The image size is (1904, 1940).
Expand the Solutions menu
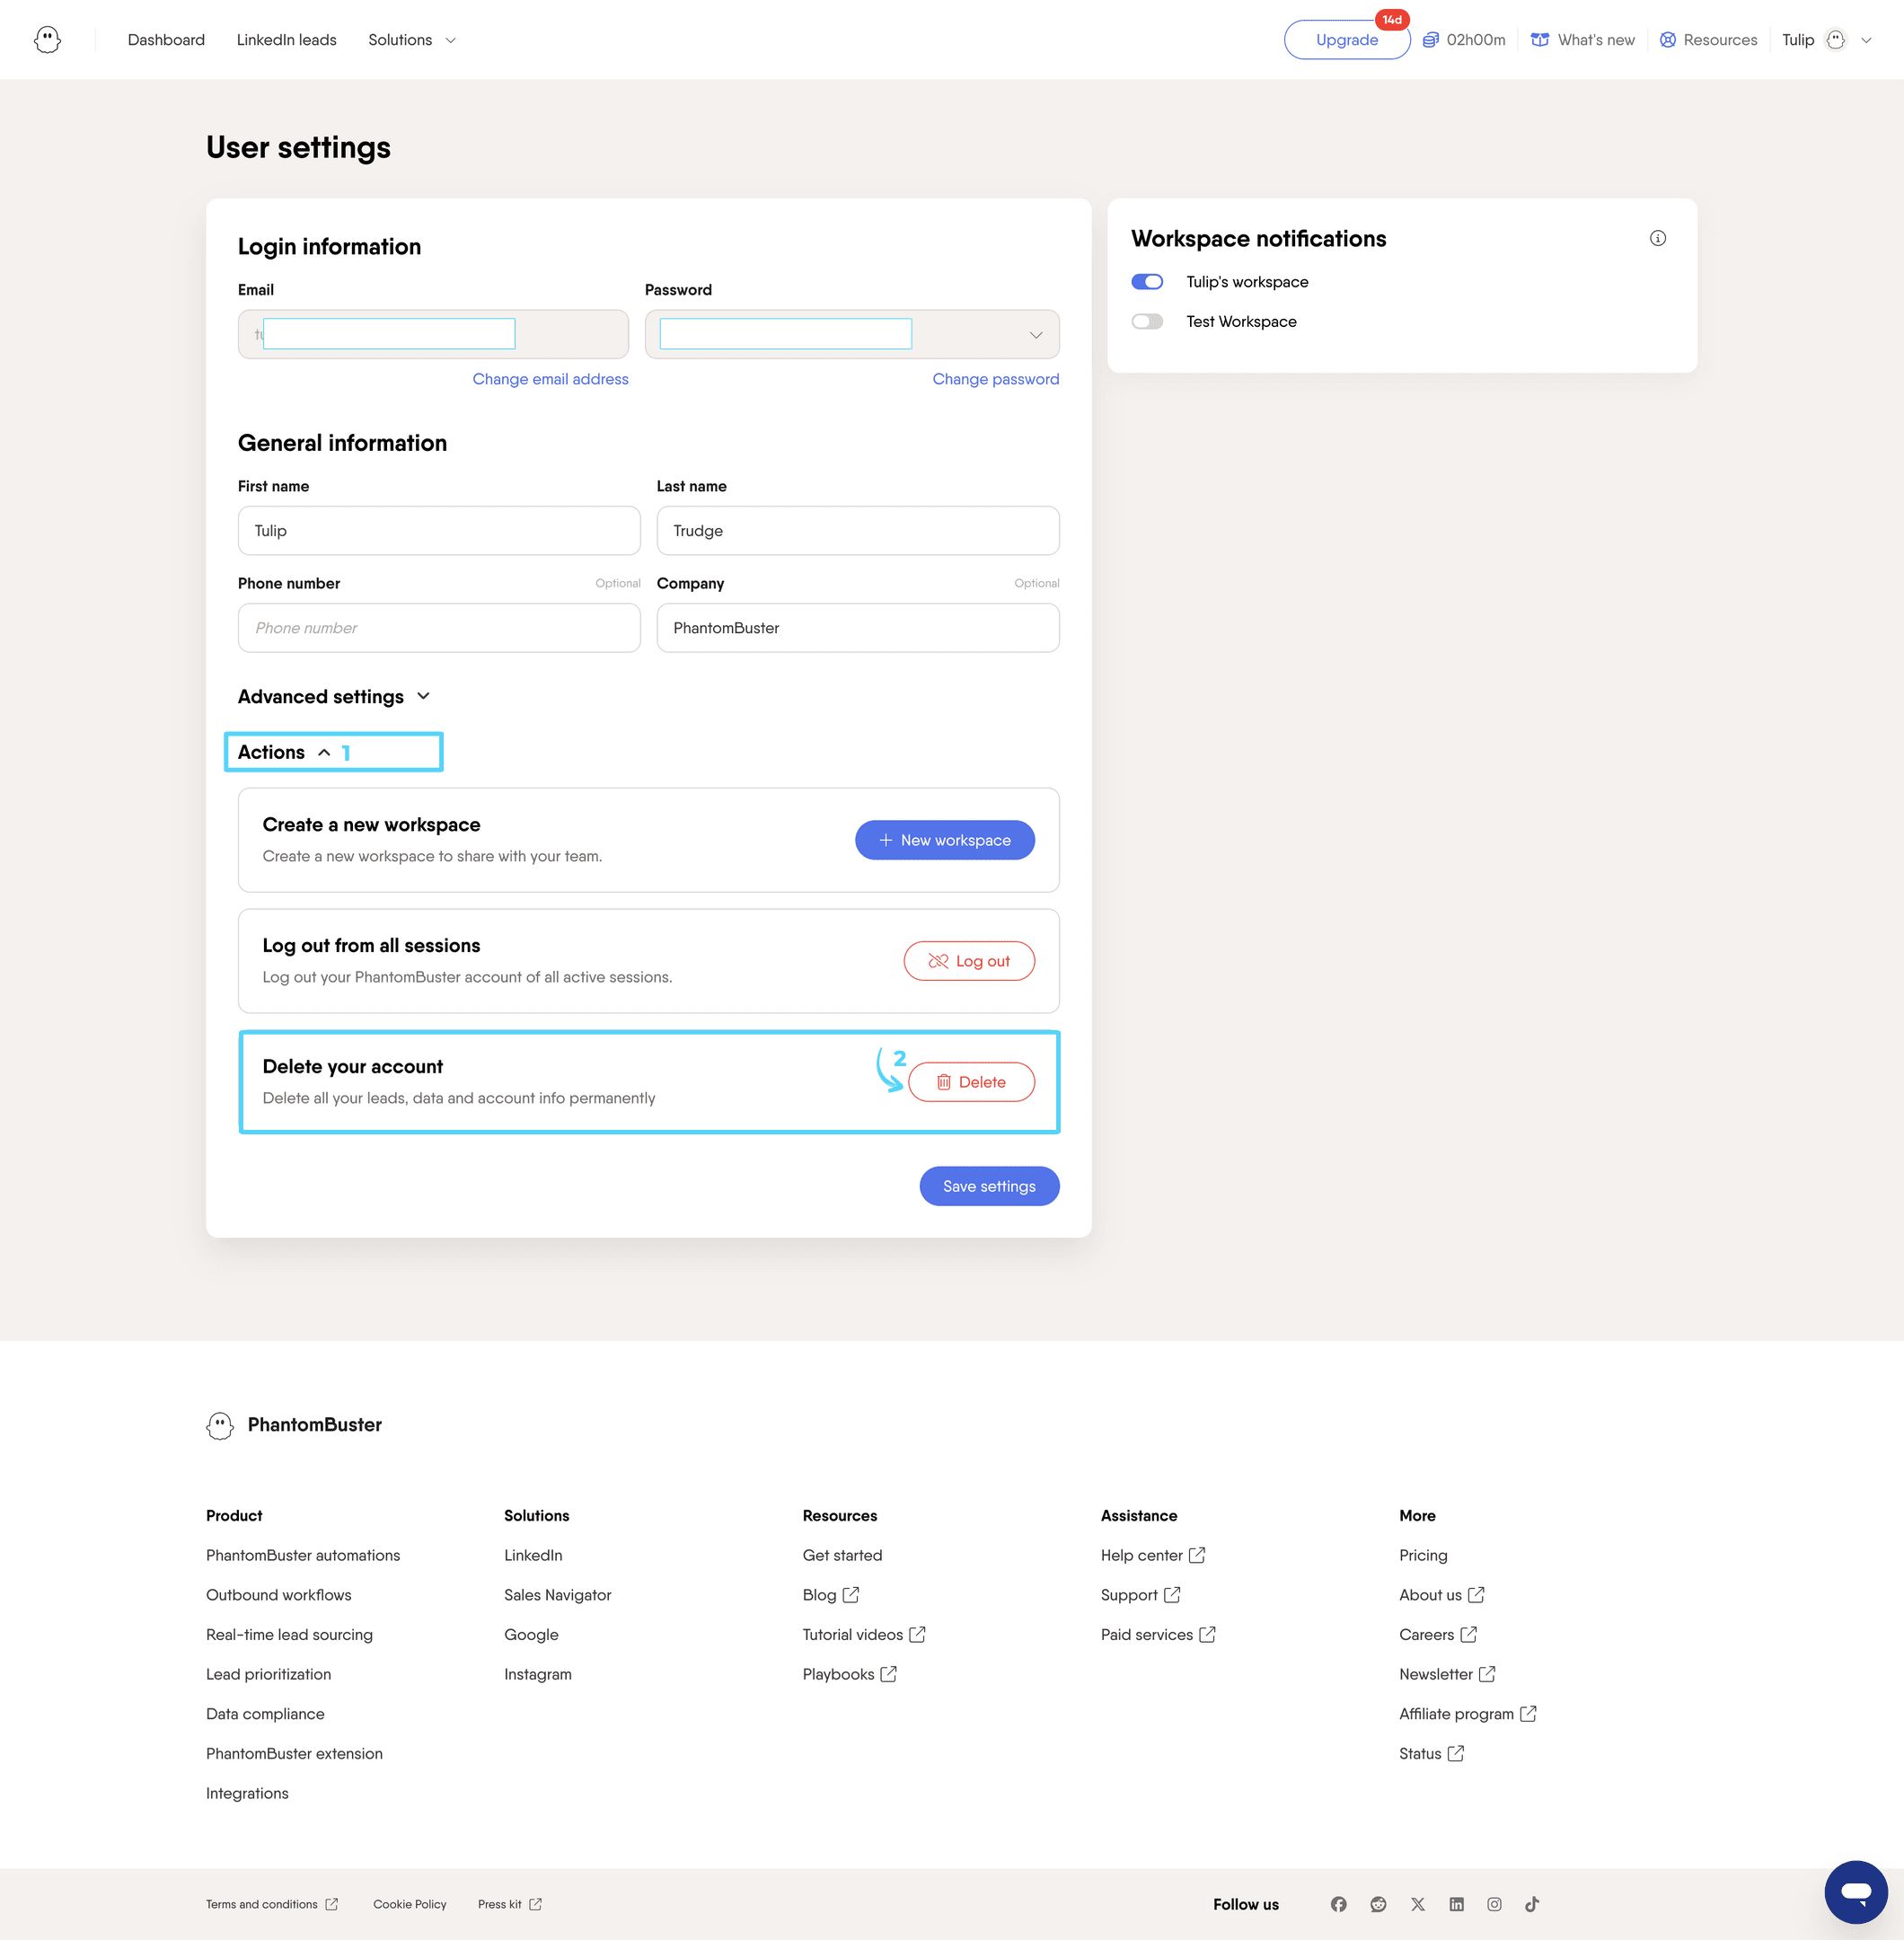click(411, 40)
